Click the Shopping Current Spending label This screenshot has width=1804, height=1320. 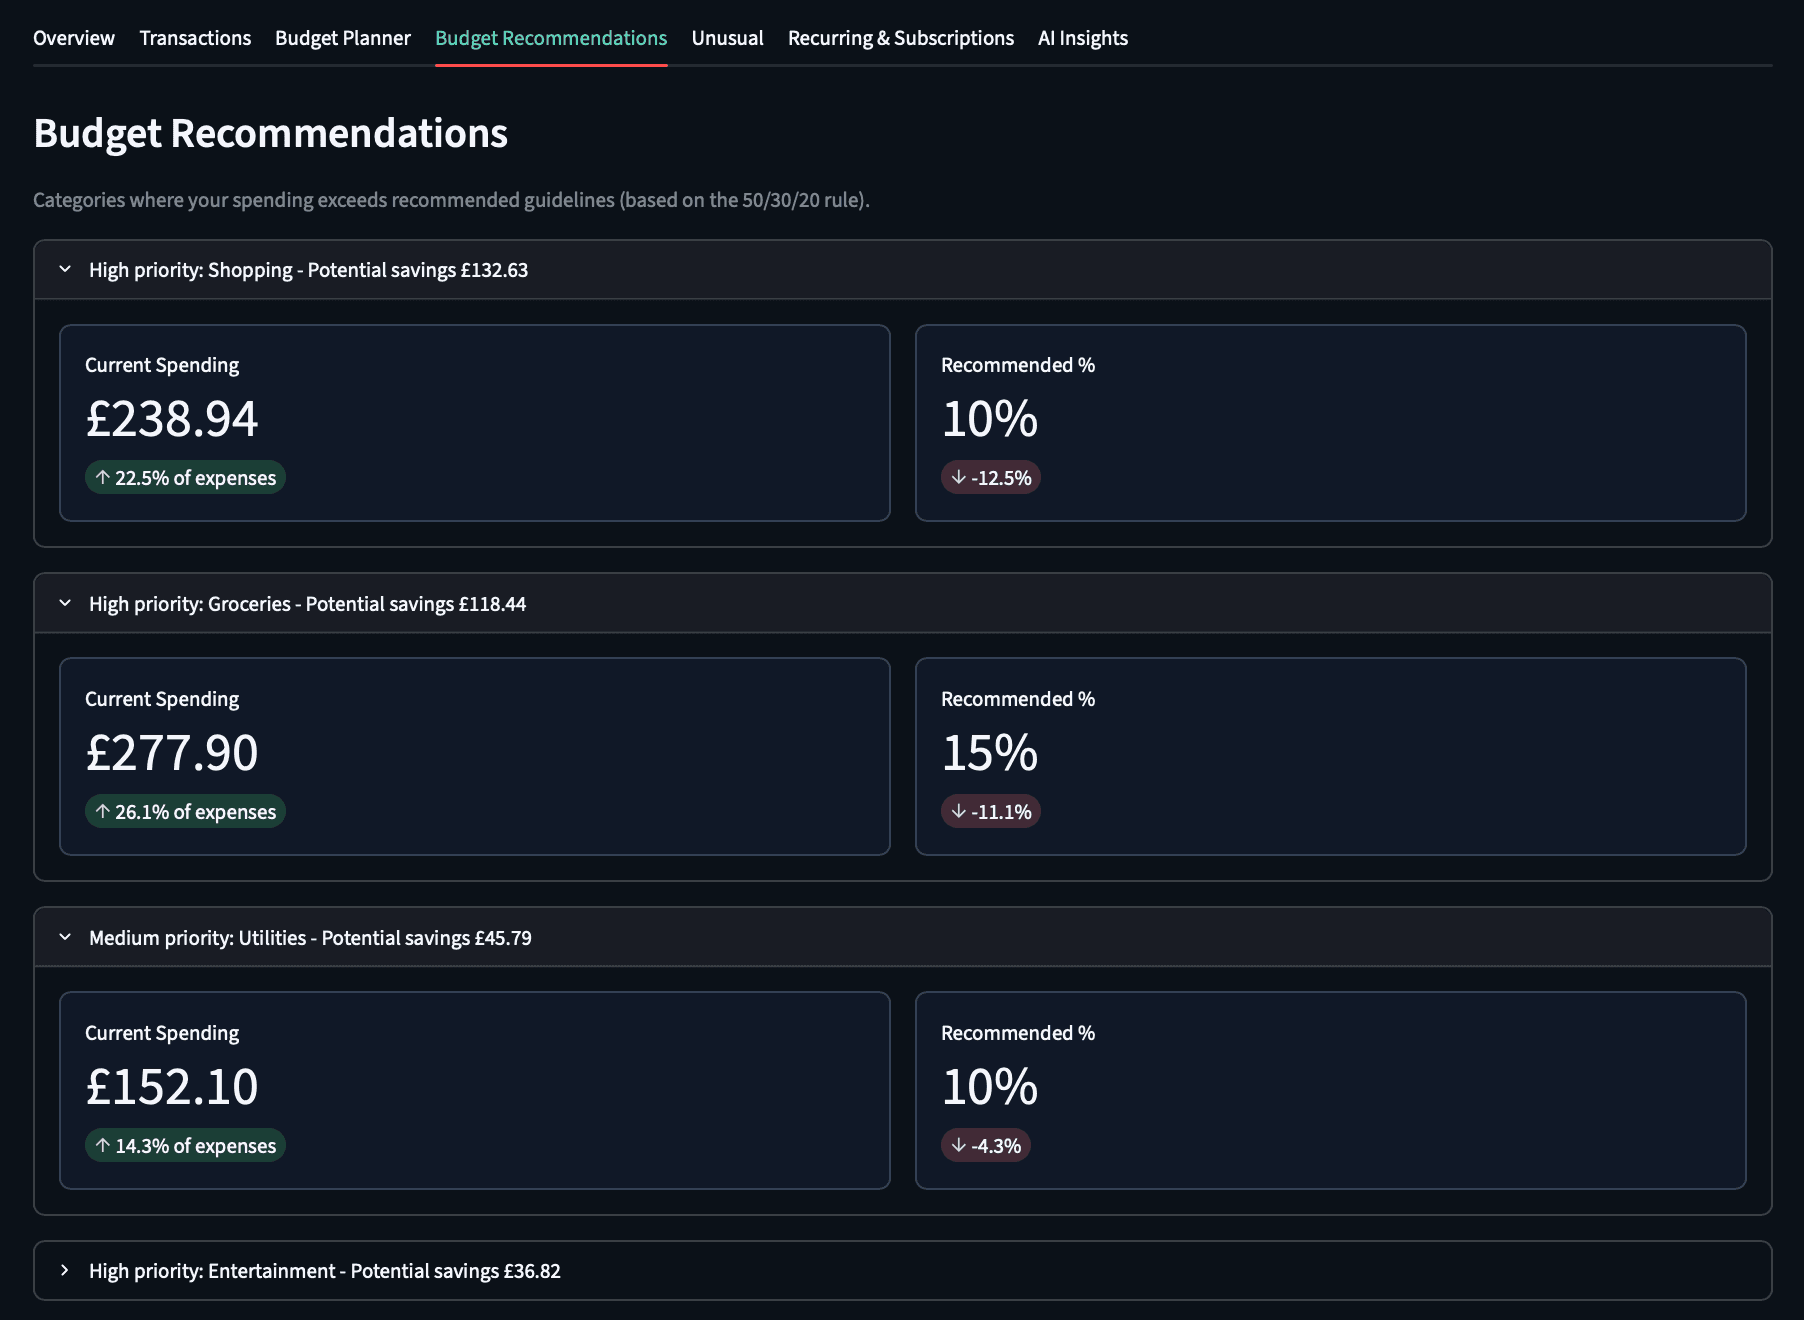162,365
